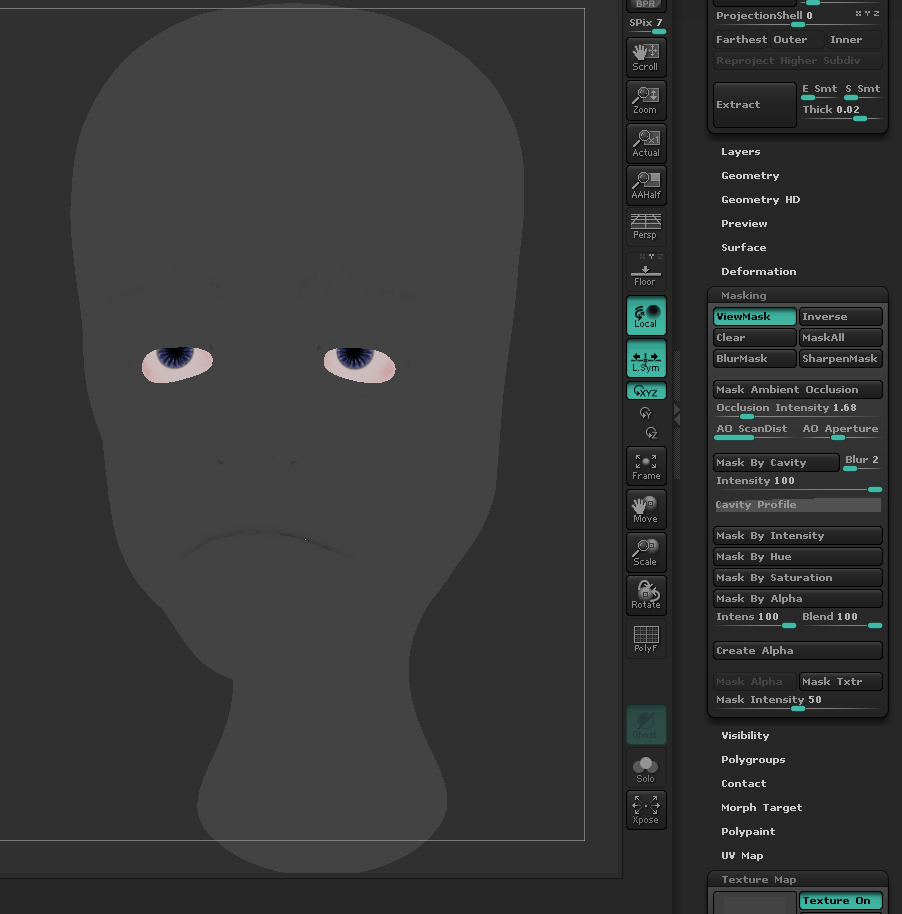Frame the mesh in the canvas

(x=645, y=466)
